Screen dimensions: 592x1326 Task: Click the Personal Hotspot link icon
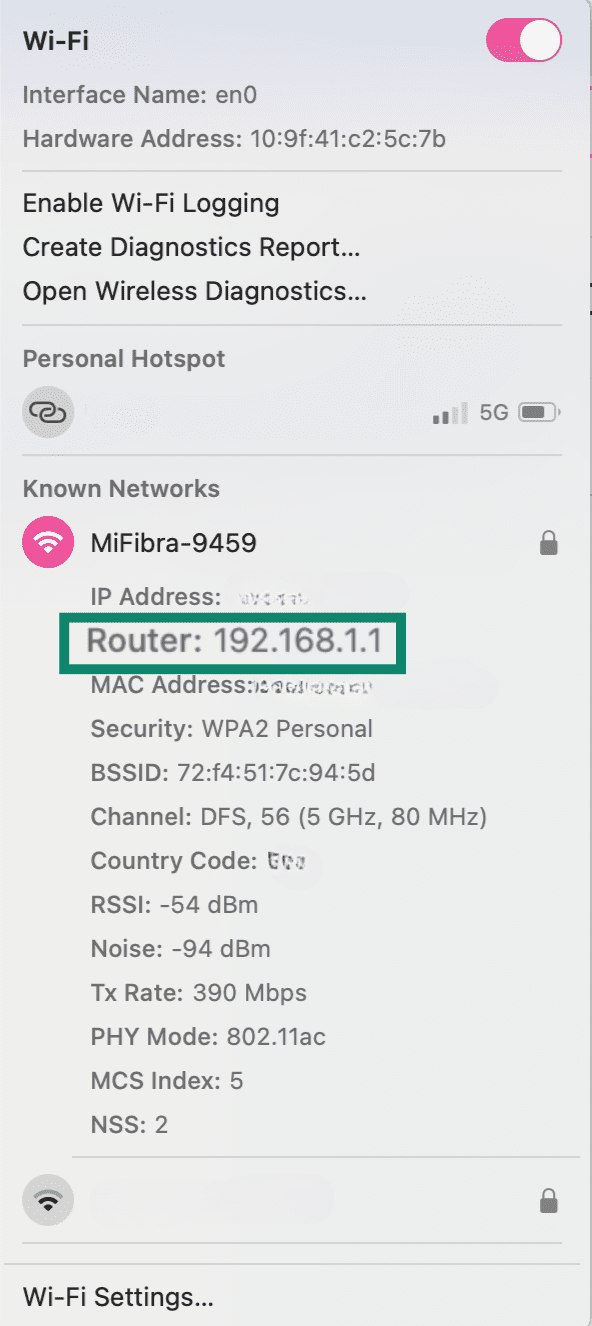(x=48, y=412)
